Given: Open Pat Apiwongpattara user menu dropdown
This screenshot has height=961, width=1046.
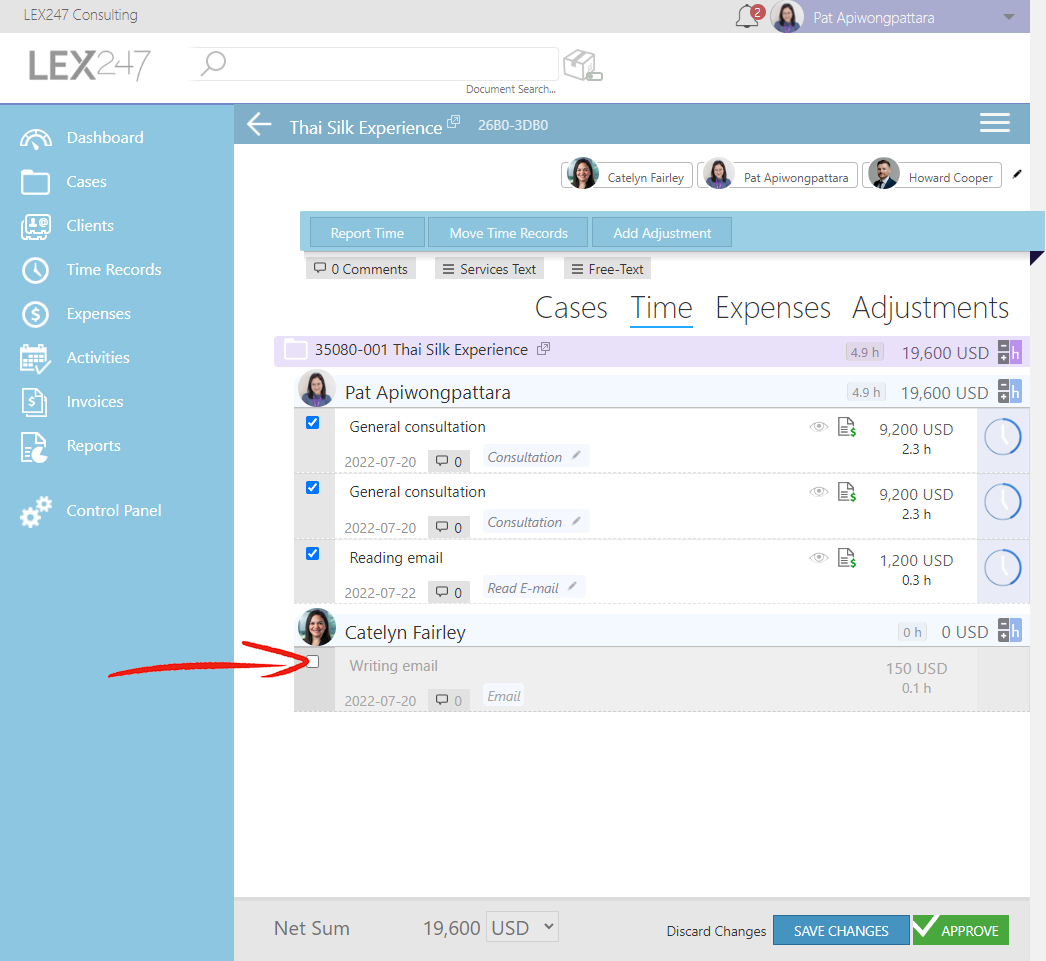Looking at the screenshot, I should (1009, 17).
